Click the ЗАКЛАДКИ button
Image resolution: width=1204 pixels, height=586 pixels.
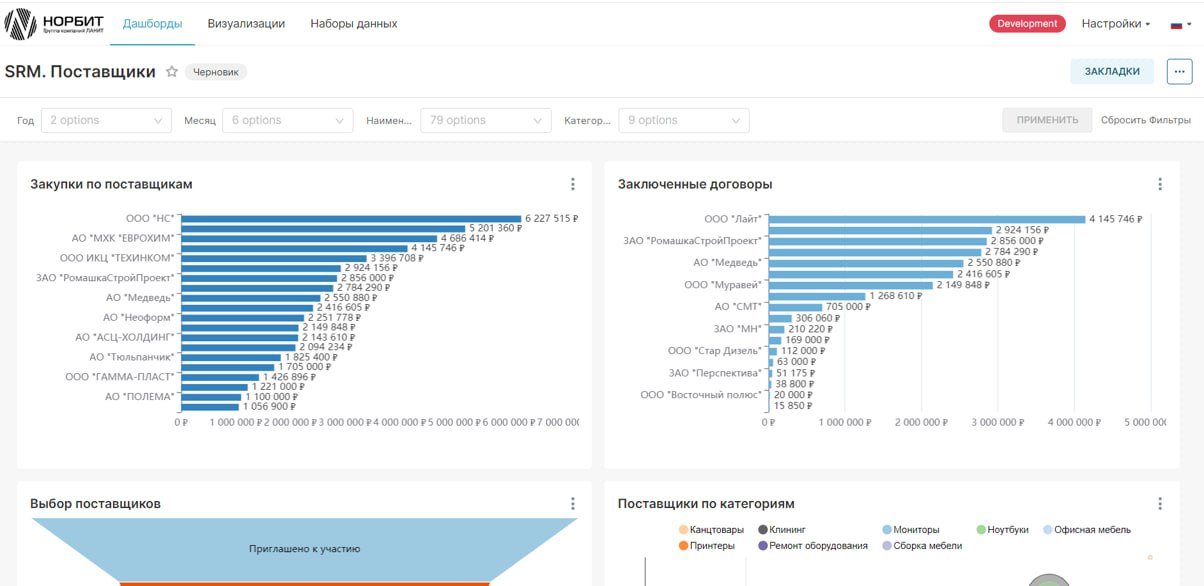[1112, 71]
